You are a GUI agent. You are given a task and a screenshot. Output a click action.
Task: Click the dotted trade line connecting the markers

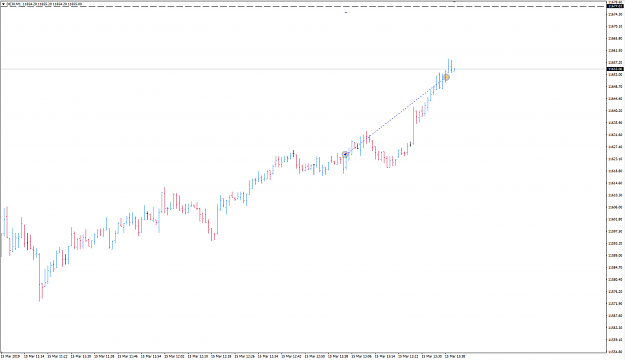coord(396,116)
